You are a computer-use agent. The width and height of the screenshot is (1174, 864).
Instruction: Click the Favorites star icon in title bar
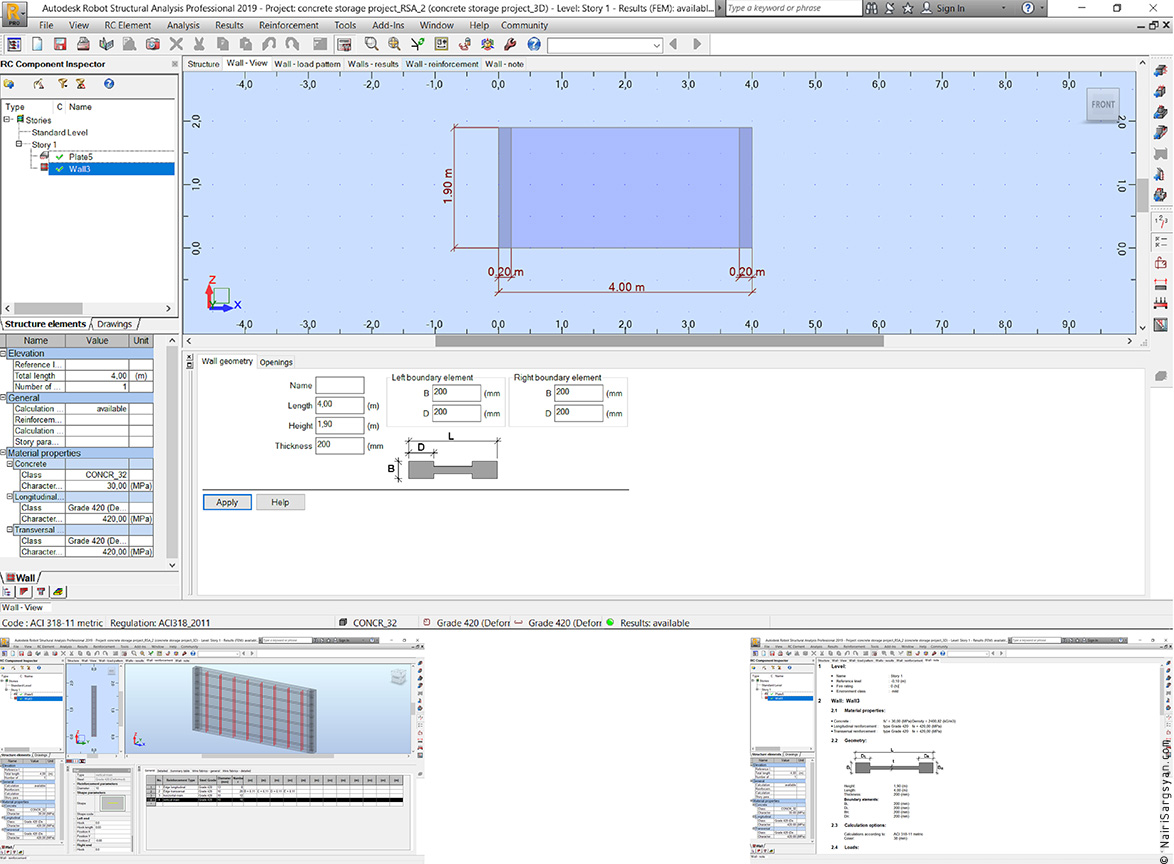click(908, 8)
